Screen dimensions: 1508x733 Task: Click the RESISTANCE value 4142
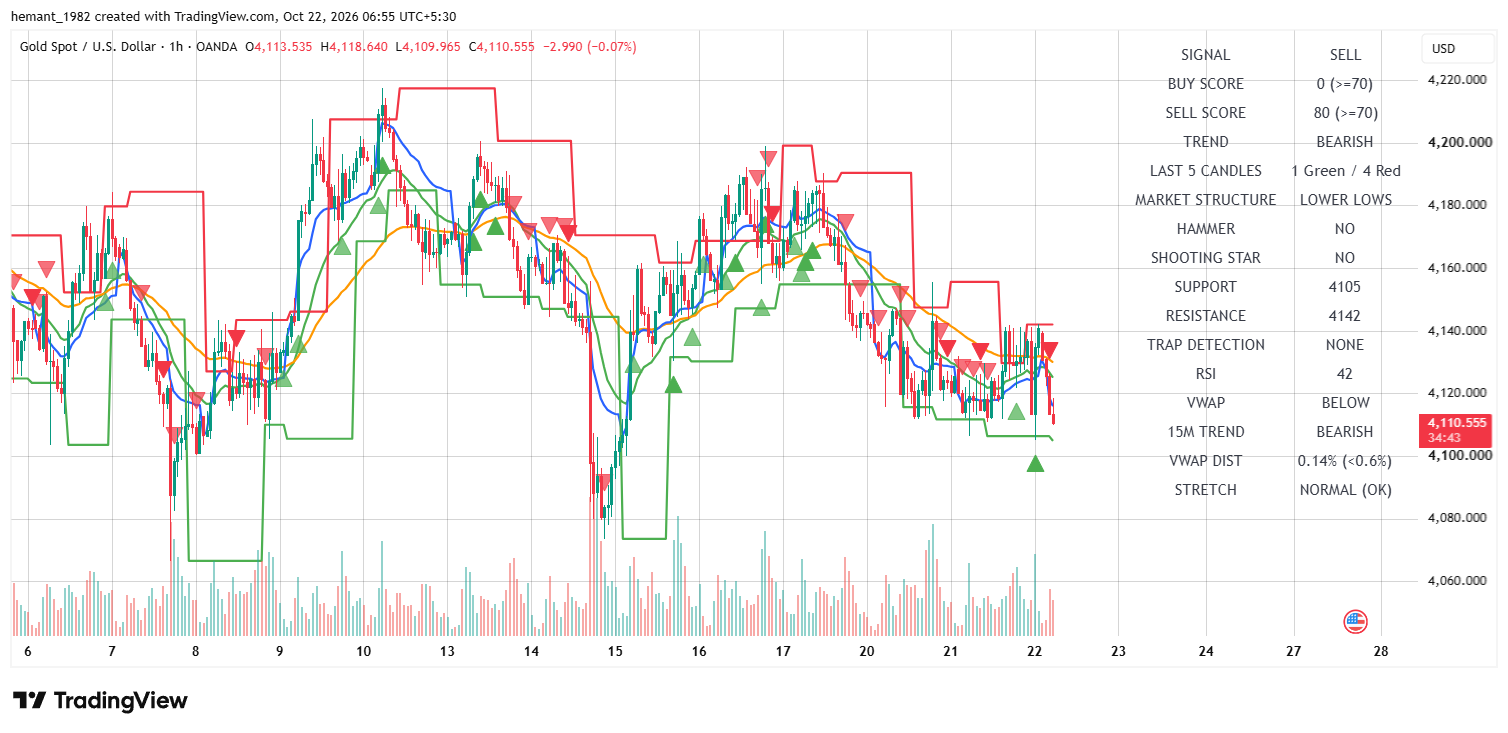[x=1345, y=316]
